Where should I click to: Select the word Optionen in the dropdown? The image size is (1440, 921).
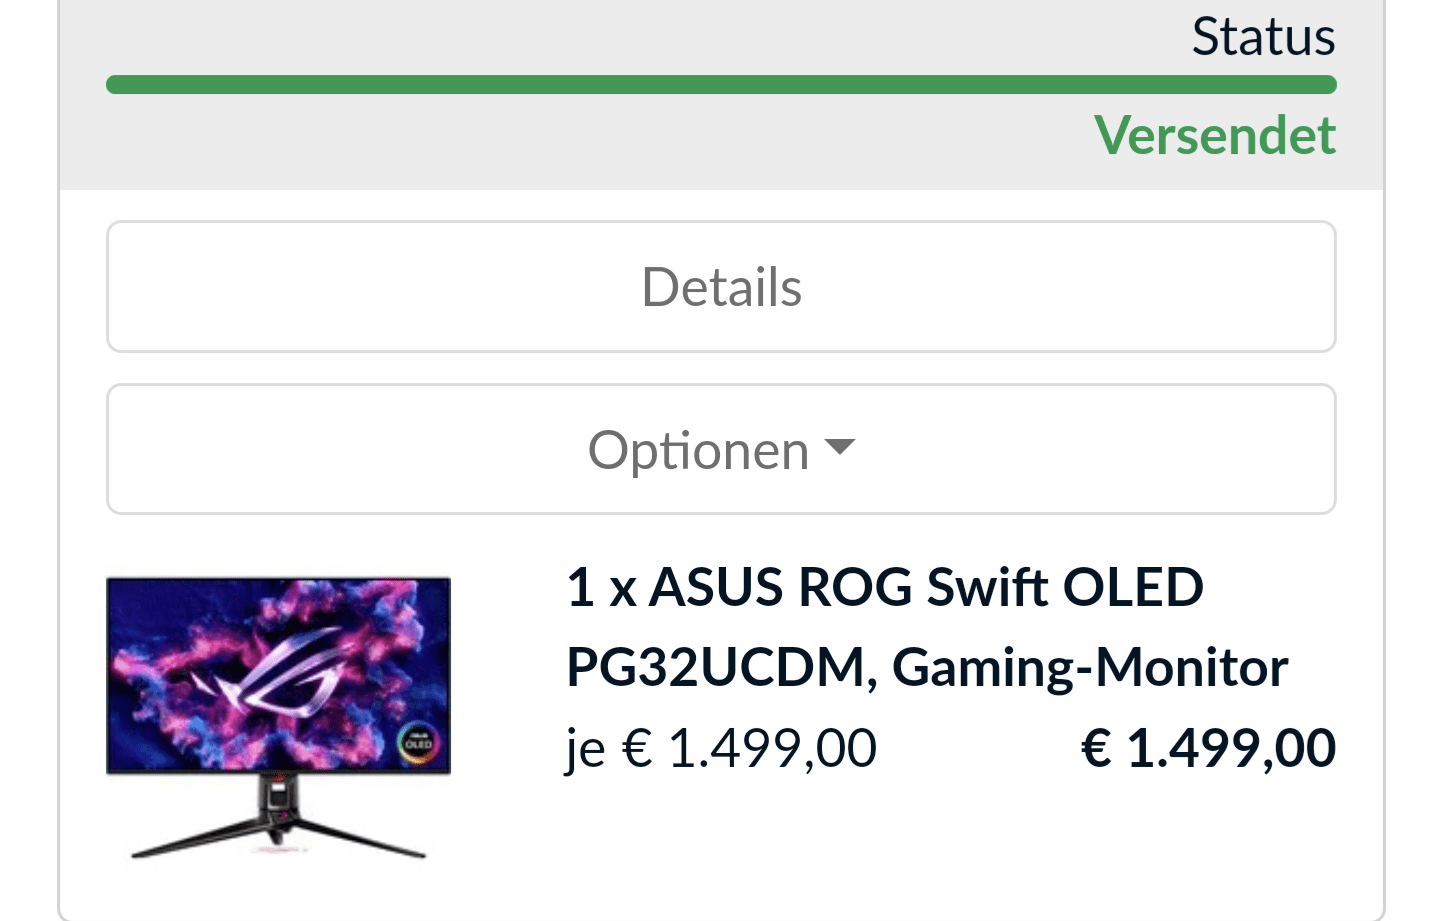(698, 451)
